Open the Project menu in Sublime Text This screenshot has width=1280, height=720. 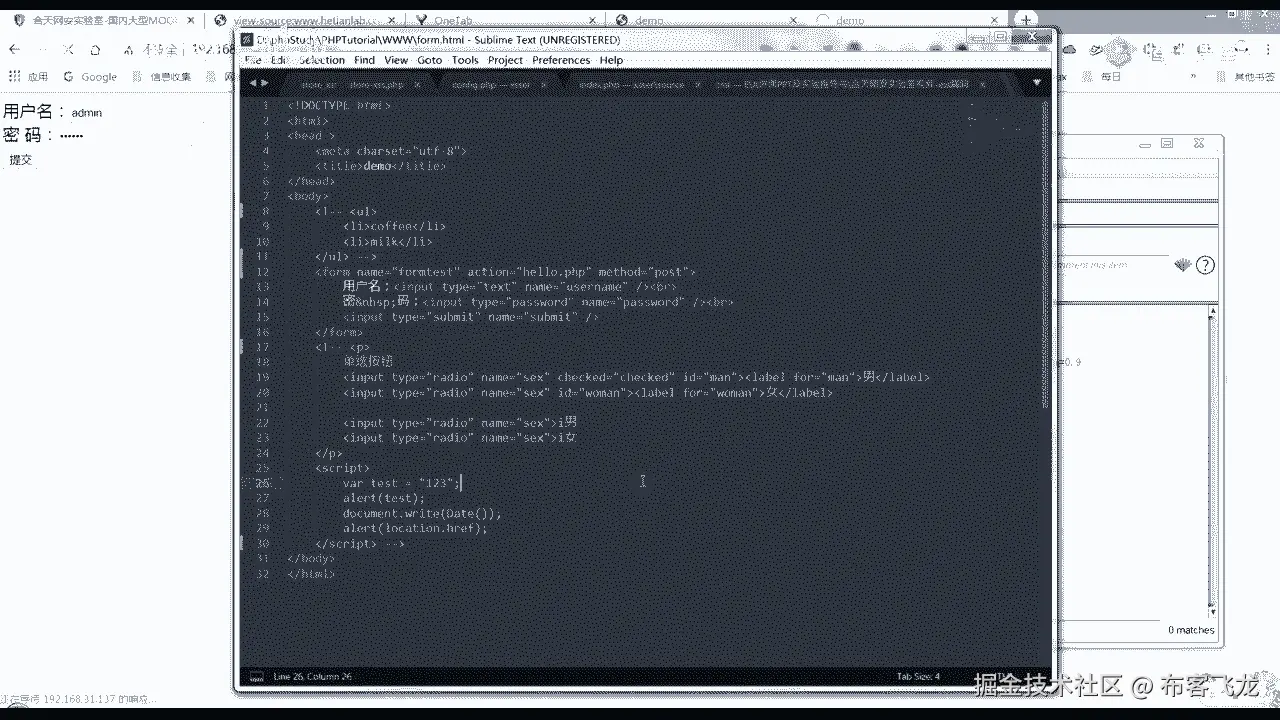click(x=505, y=60)
